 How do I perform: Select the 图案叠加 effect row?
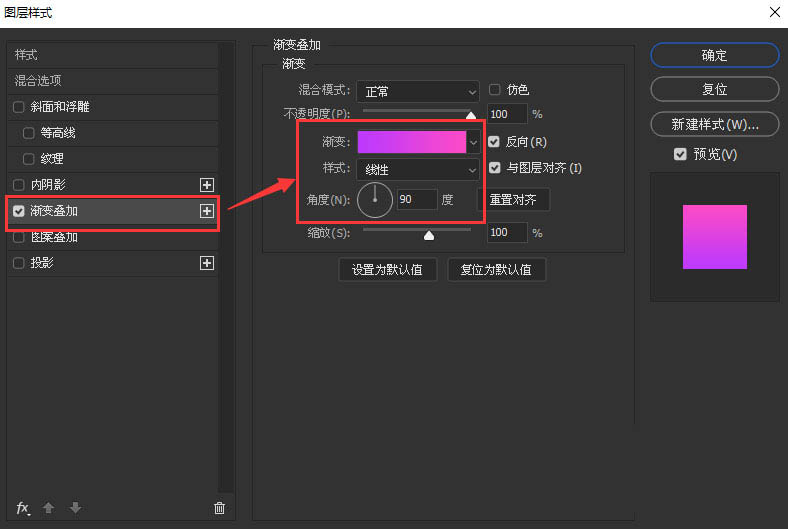(x=113, y=237)
